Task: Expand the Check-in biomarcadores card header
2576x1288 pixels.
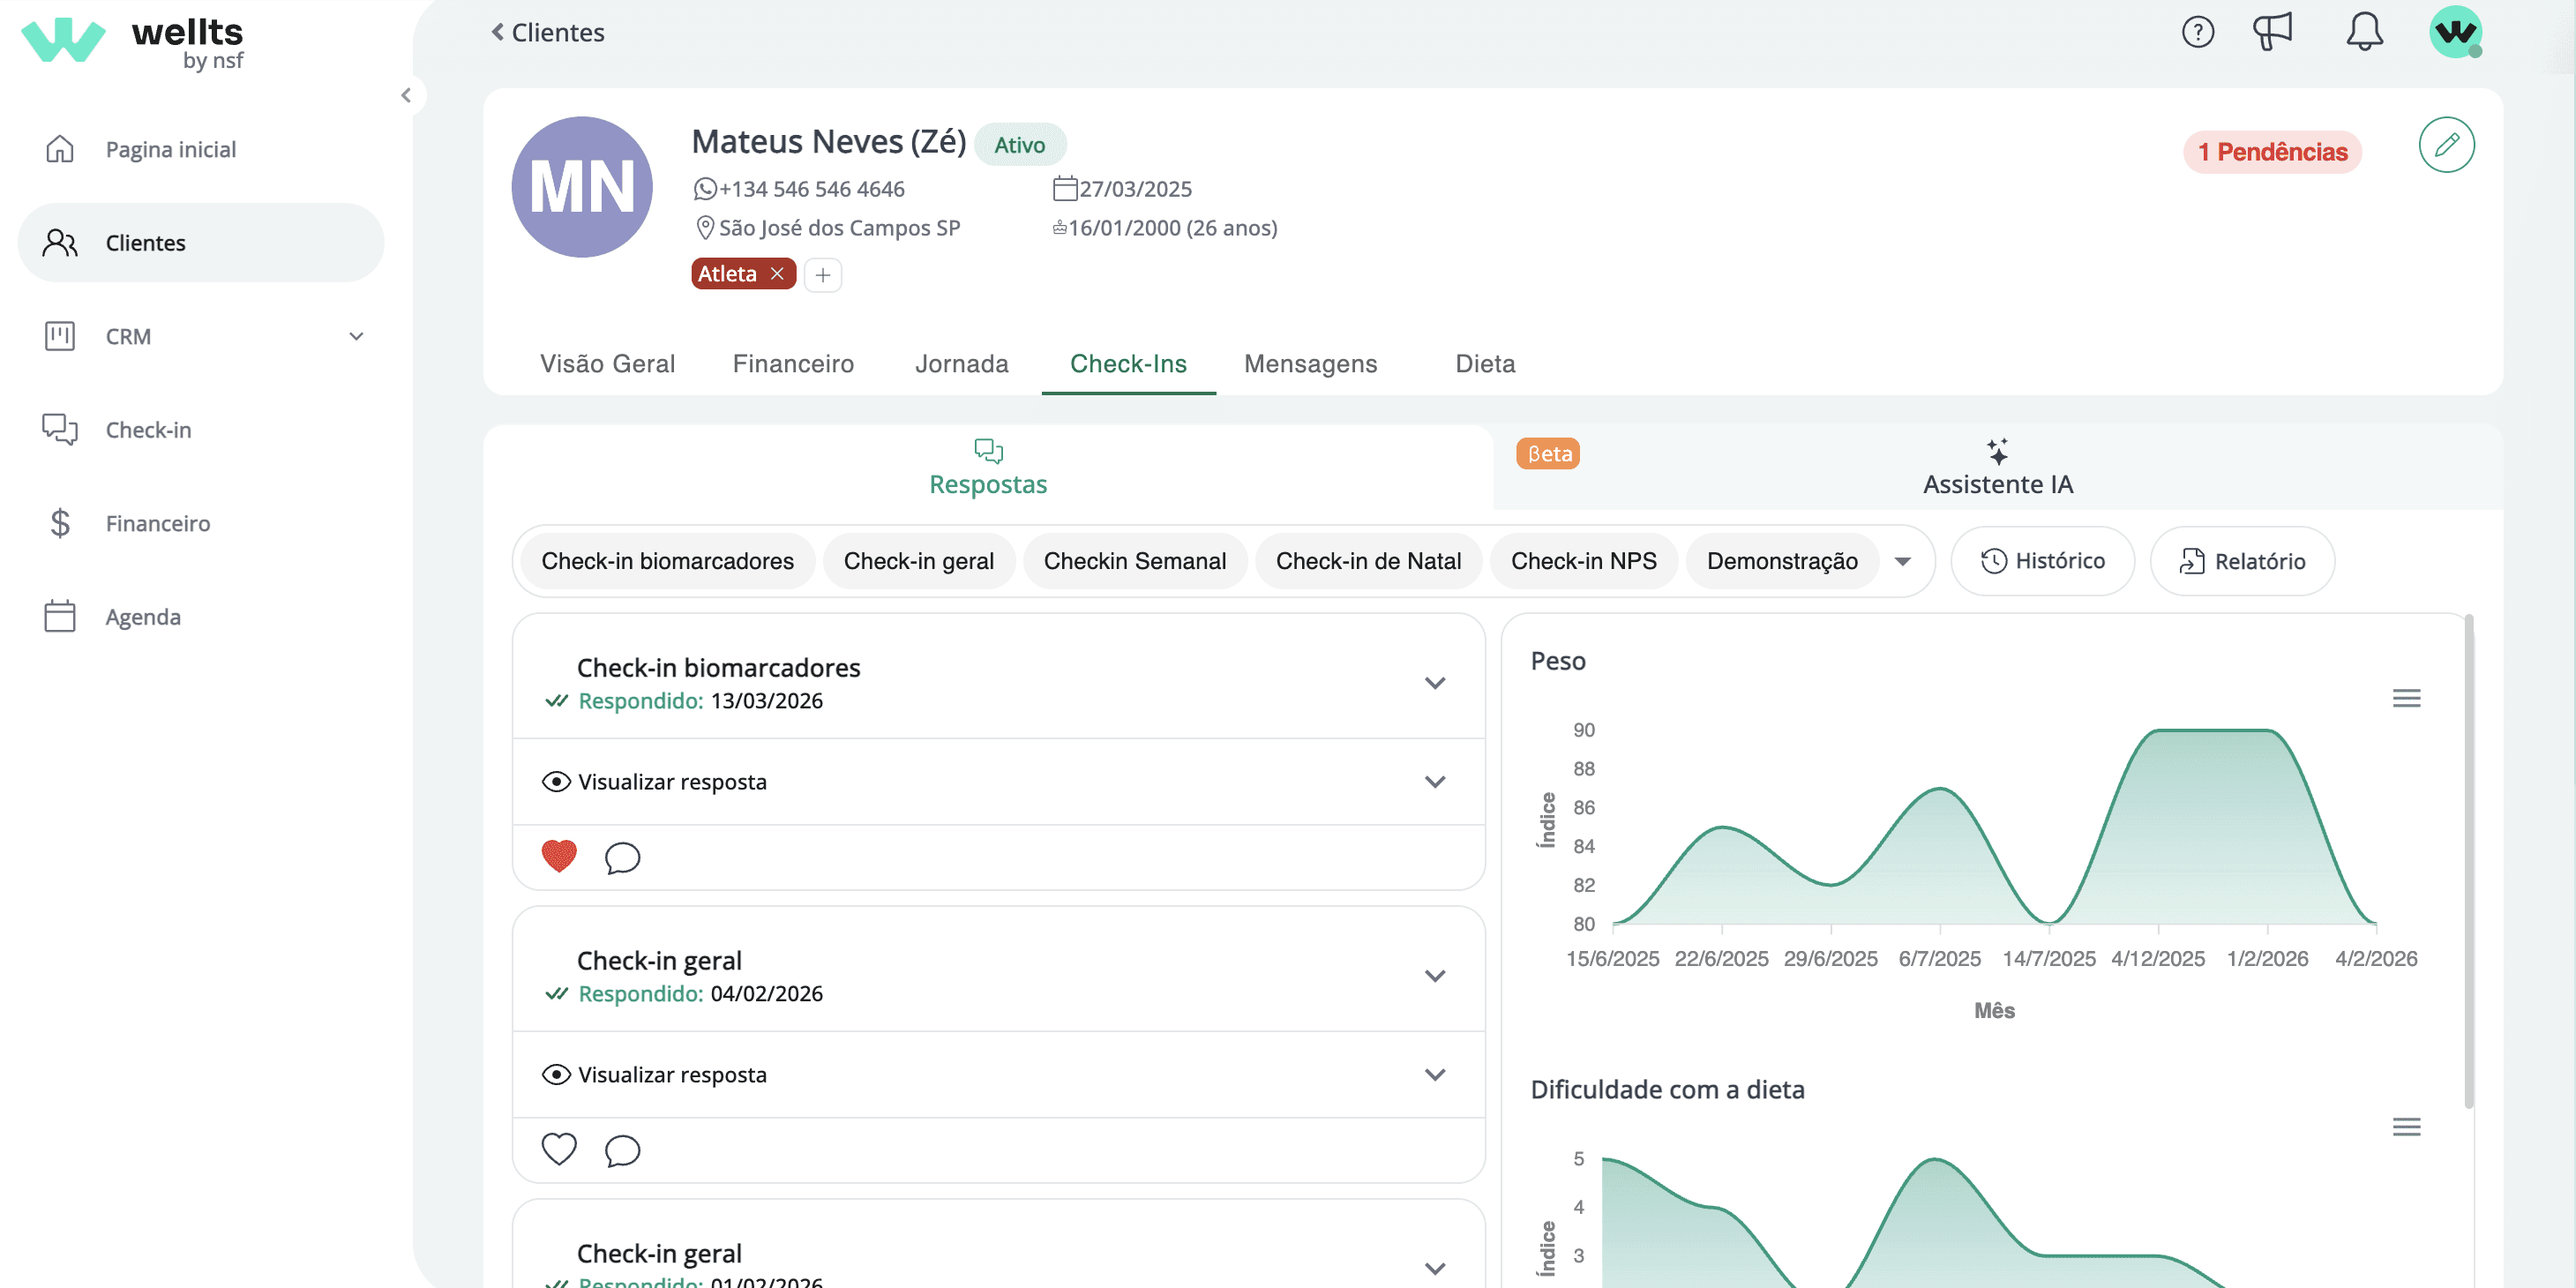Action: pyautogui.click(x=998, y=683)
